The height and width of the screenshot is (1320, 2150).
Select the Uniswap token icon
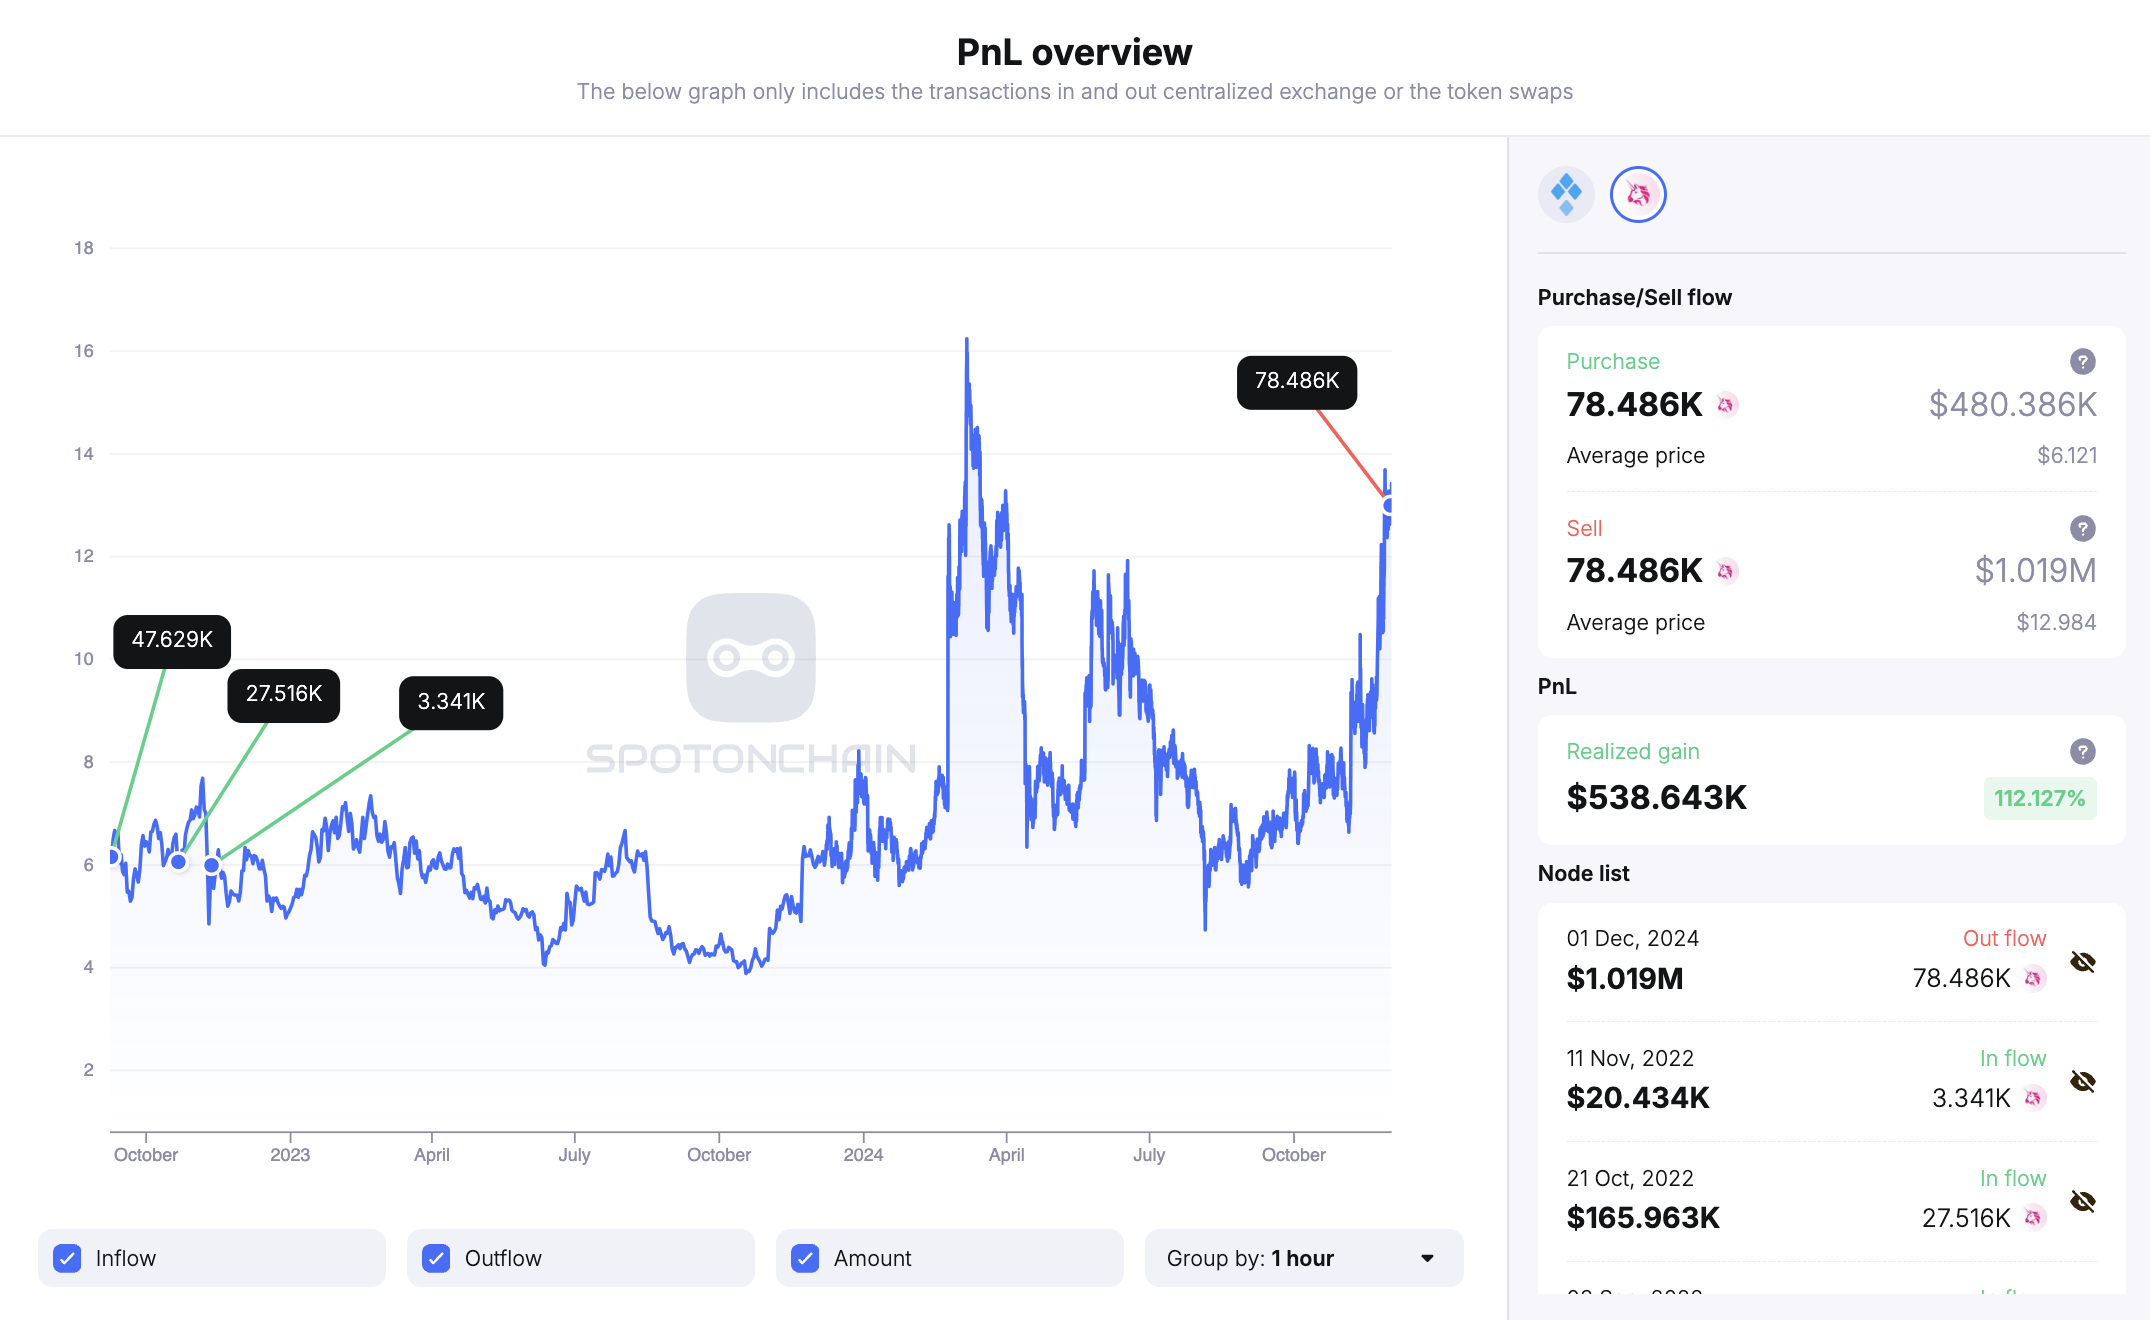1637,194
